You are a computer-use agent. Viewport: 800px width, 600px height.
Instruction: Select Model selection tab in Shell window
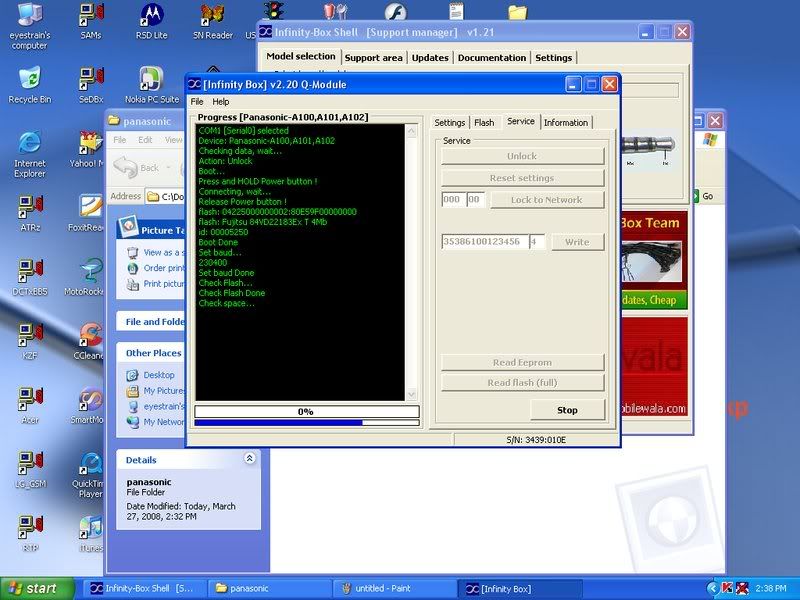pyautogui.click(x=301, y=56)
